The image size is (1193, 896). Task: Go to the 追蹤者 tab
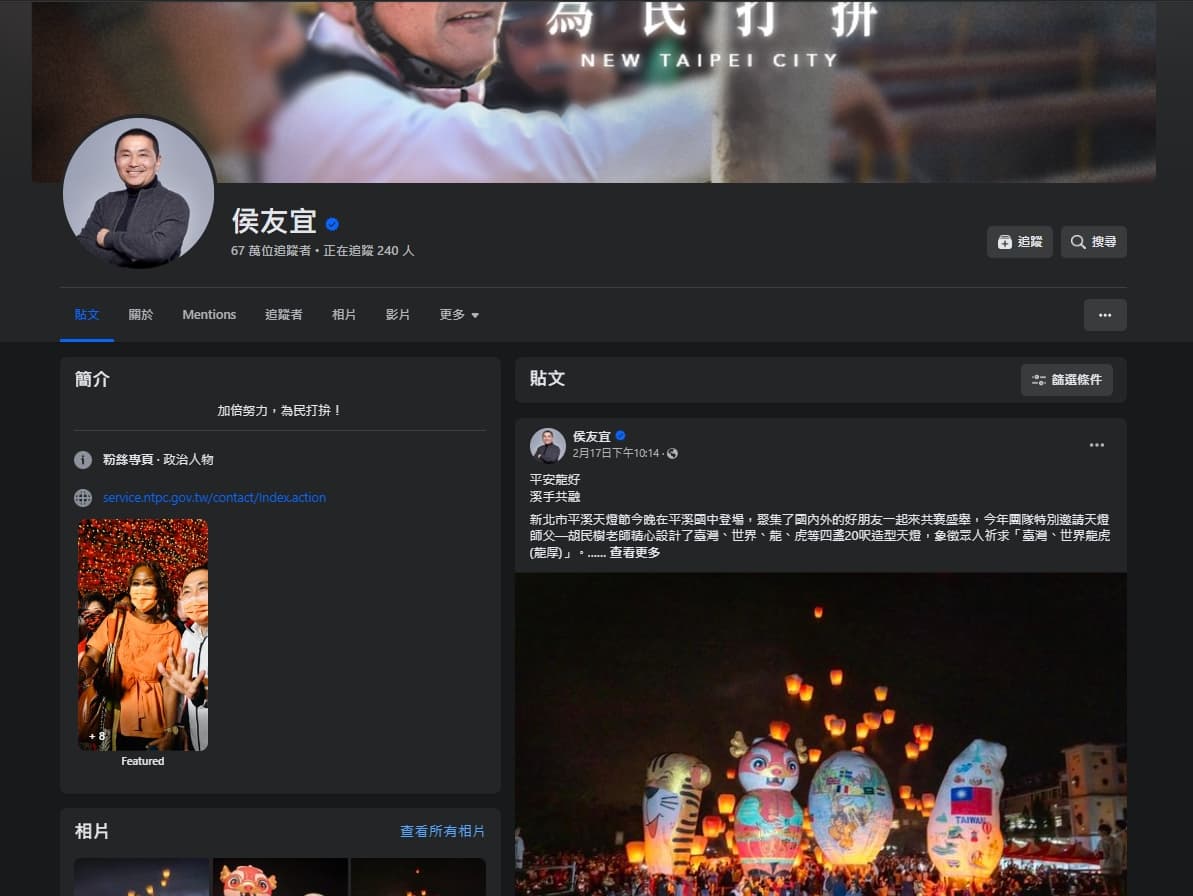[x=284, y=315]
